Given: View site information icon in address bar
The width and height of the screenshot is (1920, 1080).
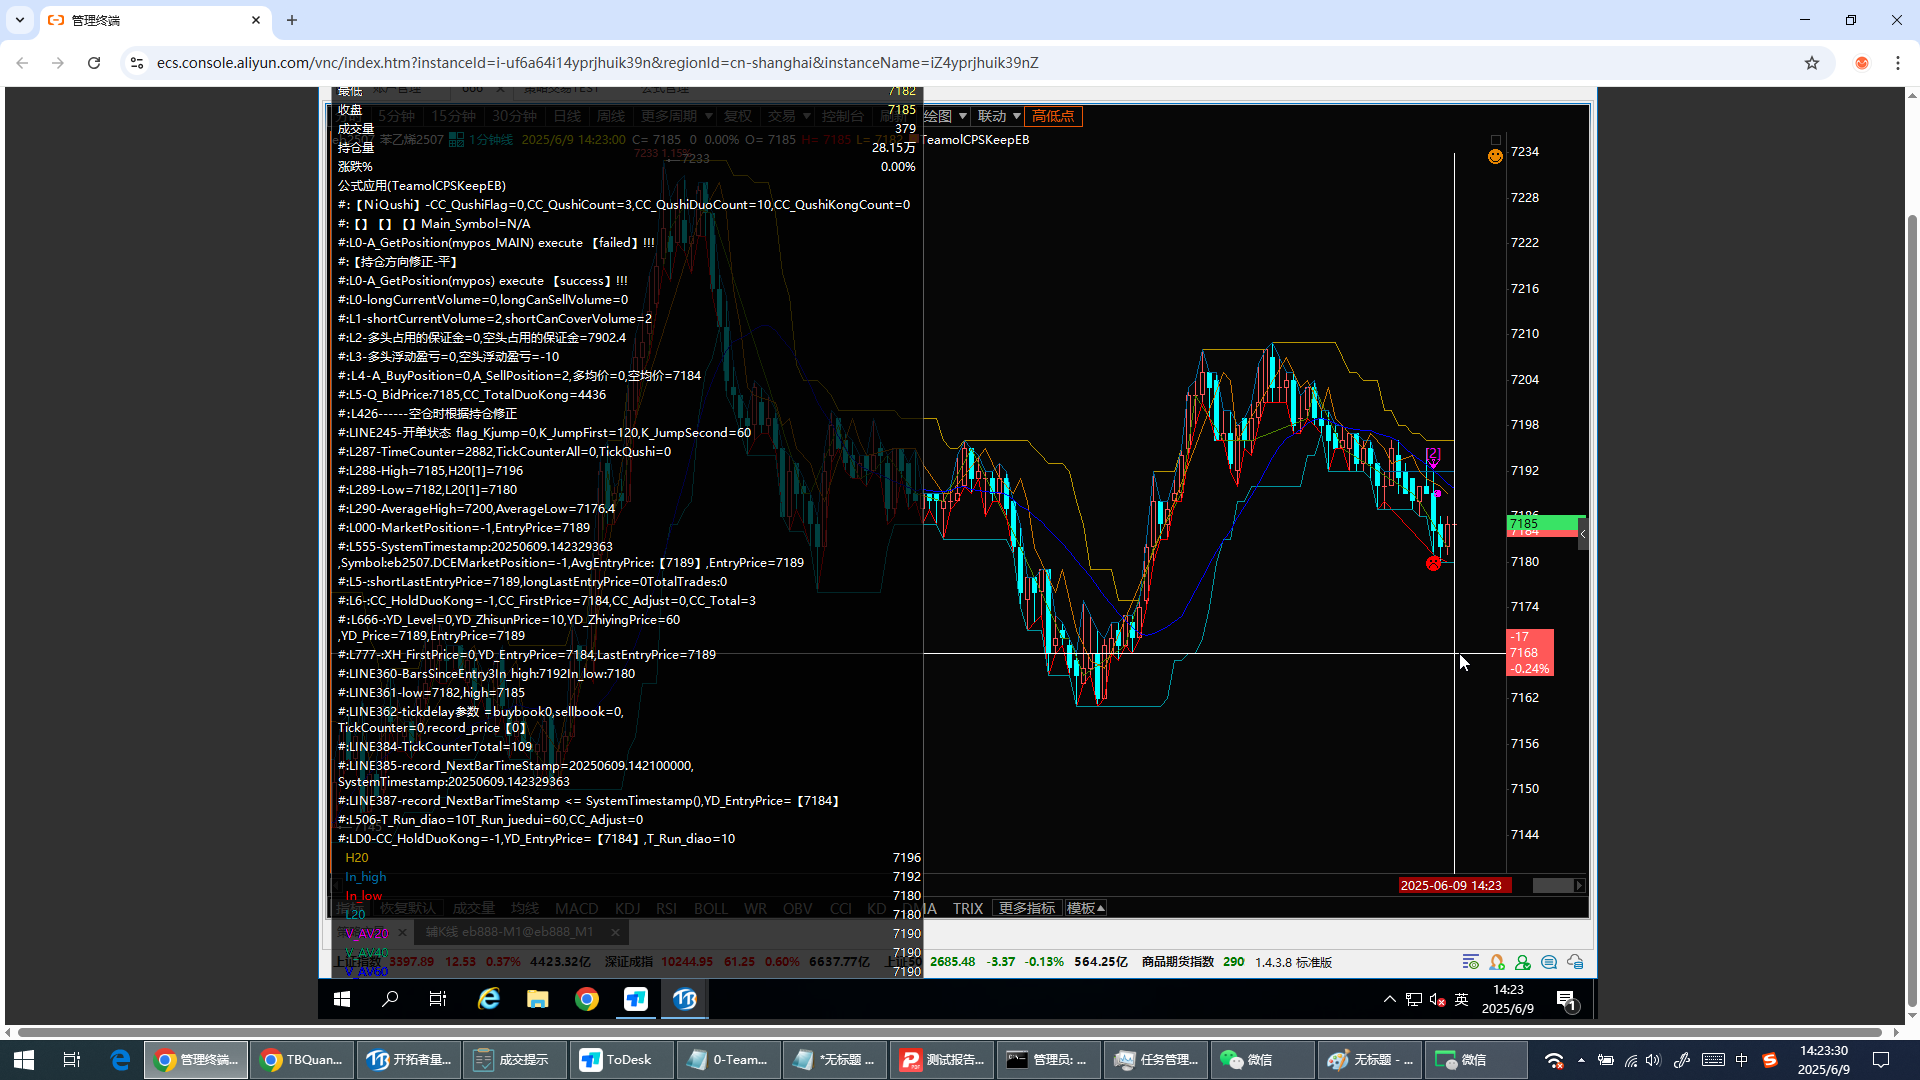Looking at the screenshot, I should pyautogui.click(x=137, y=63).
